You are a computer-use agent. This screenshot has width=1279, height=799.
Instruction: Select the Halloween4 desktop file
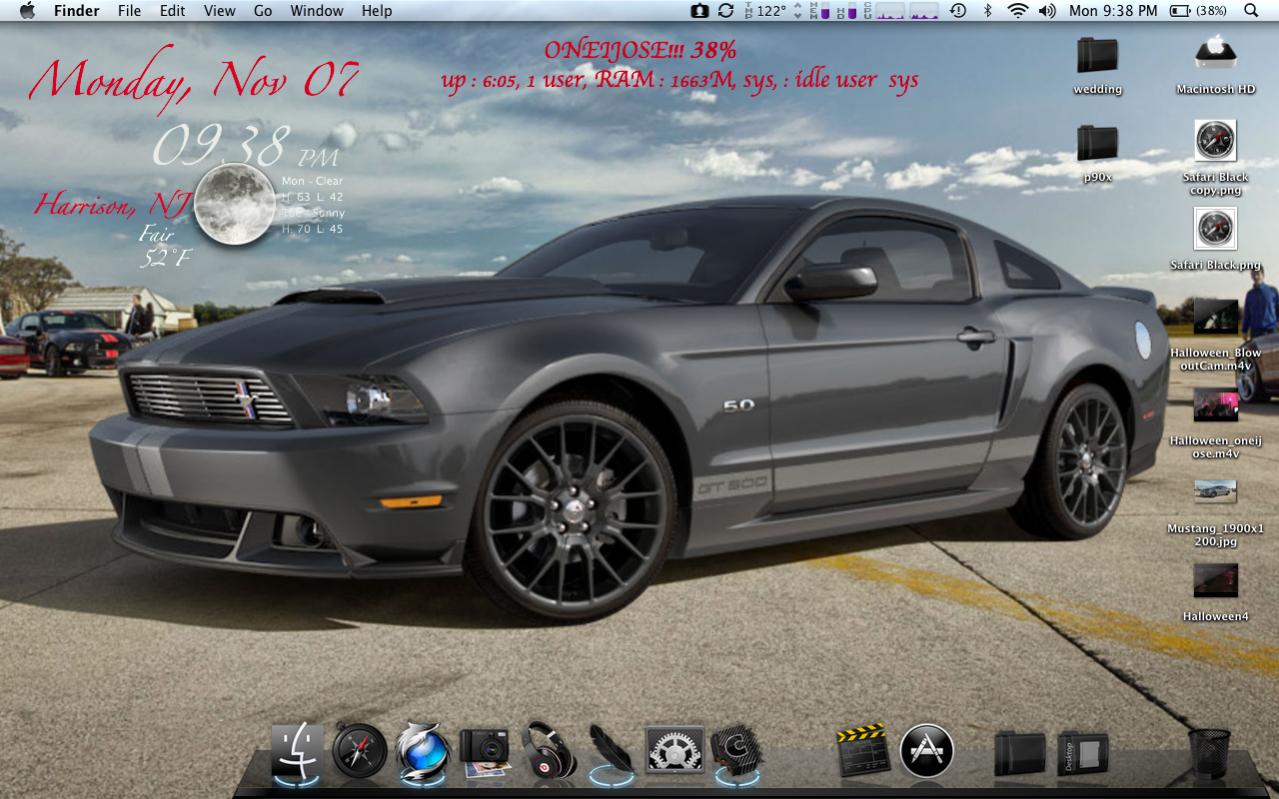(1215, 592)
